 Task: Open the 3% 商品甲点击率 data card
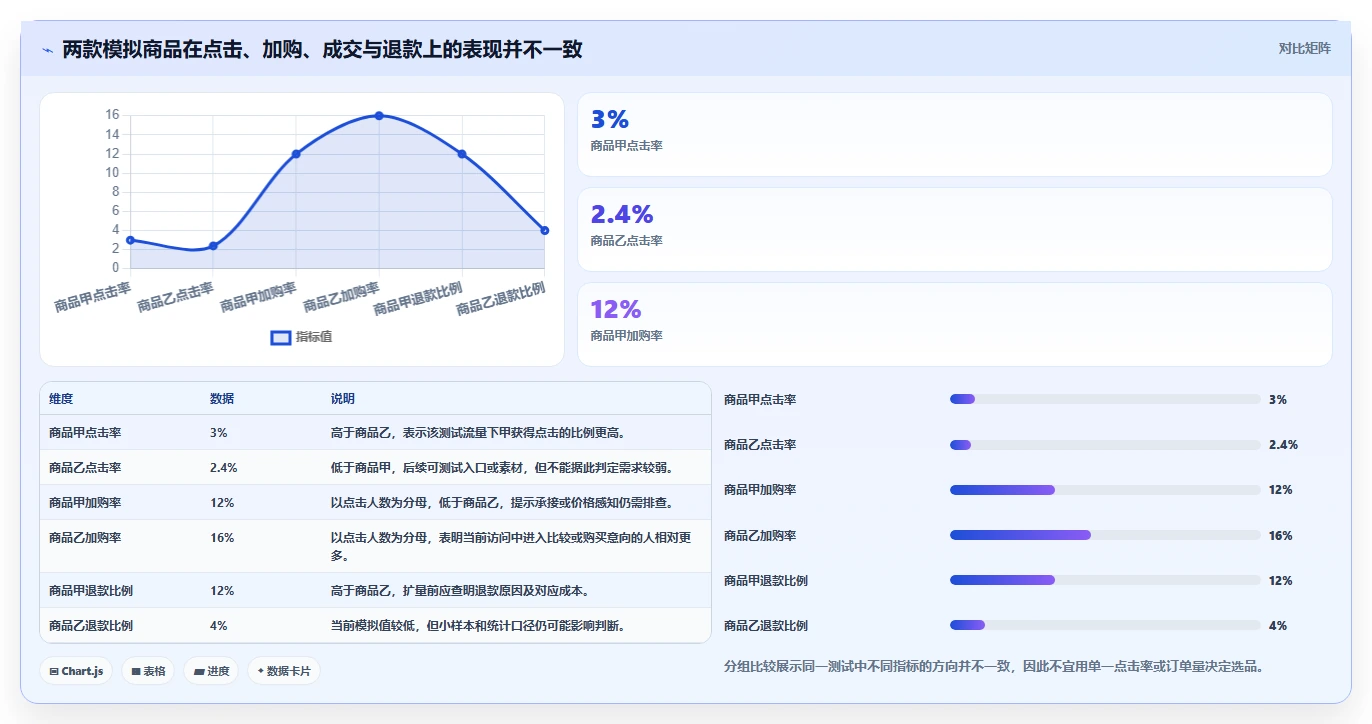tap(955, 135)
